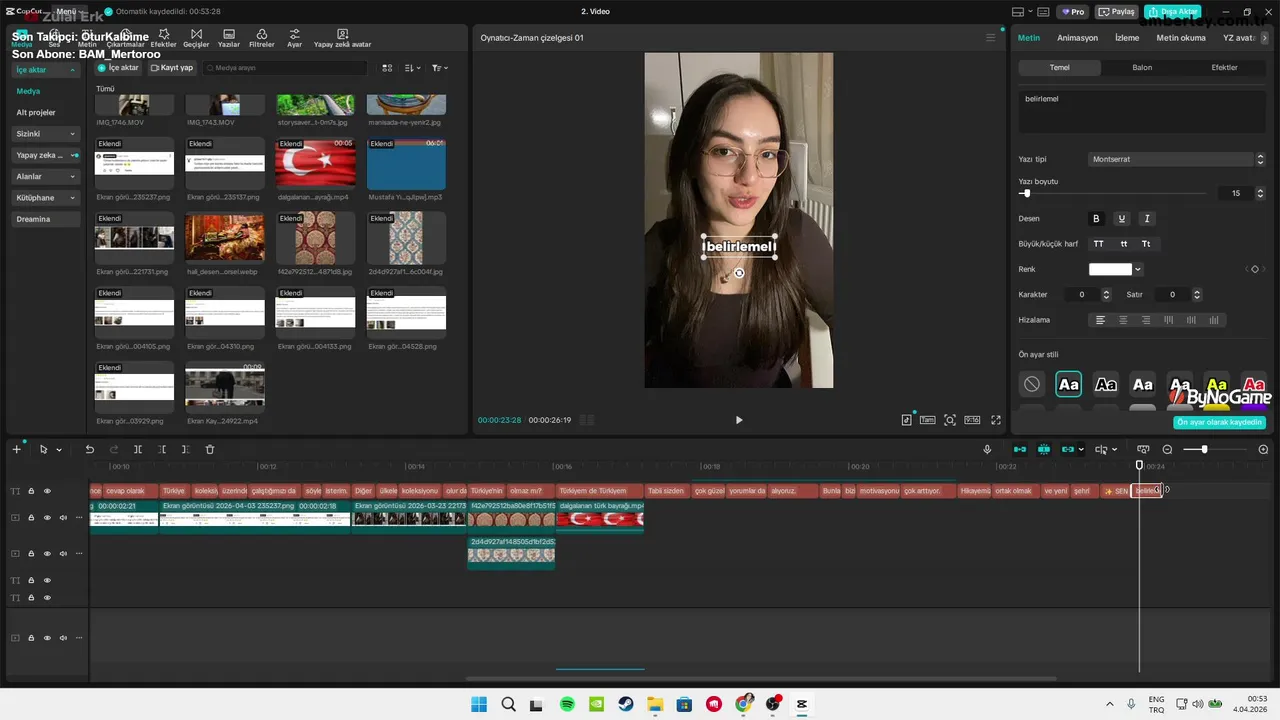This screenshot has width=1280, height=720.
Task: Click the timeline zoom in magnifier
Action: coord(1263,450)
